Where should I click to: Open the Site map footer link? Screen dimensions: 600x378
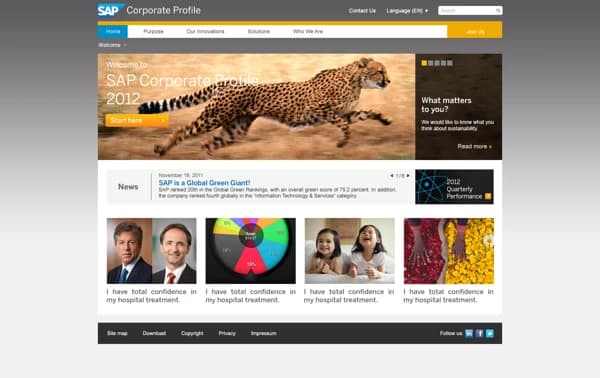117,333
